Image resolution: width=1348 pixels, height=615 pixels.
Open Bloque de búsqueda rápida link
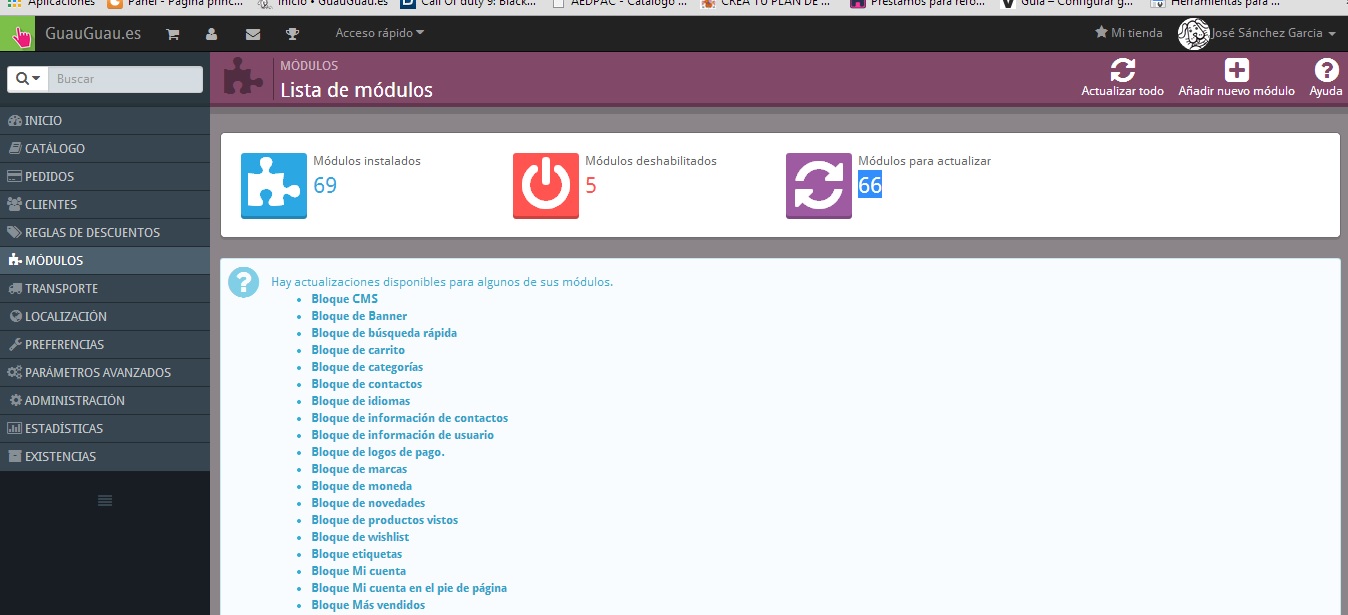384,333
